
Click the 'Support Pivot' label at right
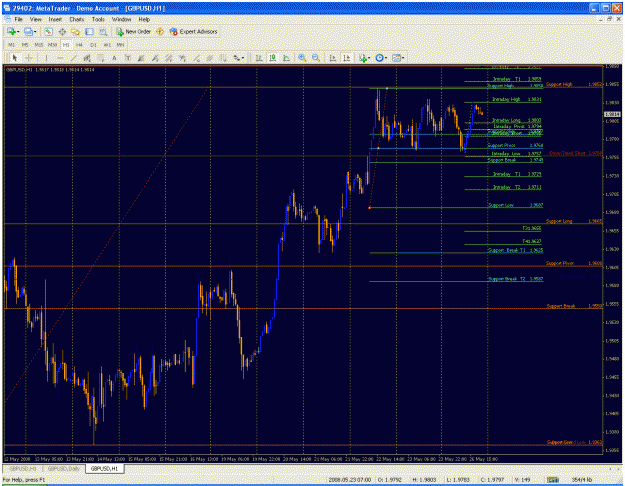[x=560, y=263]
